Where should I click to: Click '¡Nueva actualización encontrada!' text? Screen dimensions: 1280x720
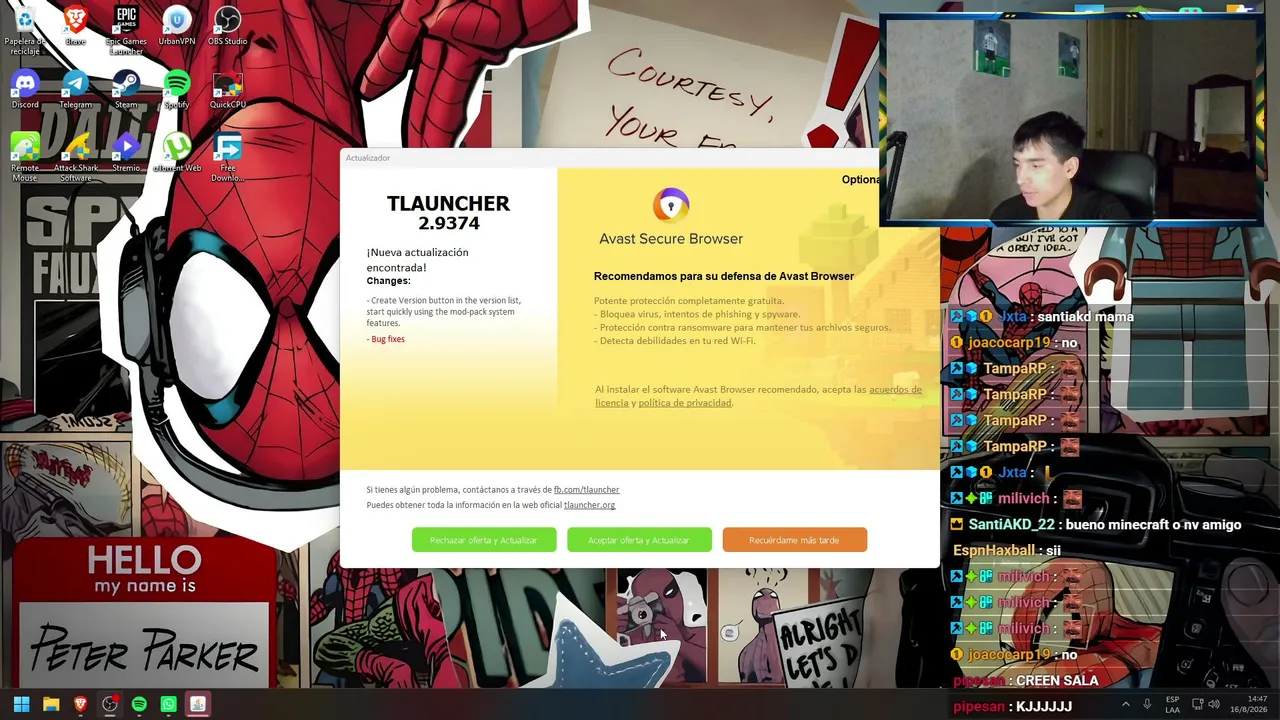click(x=417, y=260)
